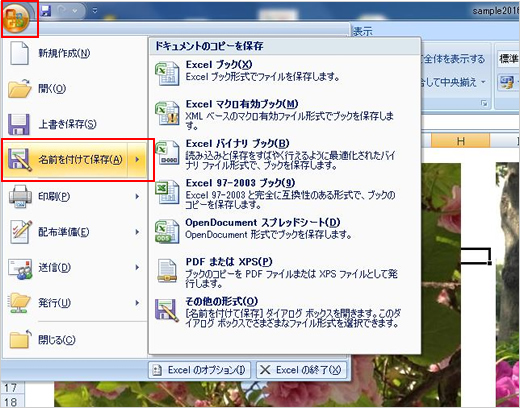The height and width of the screenshot is (408, 520).
Task: Expand the 発行(U) submenu arrow
Action: click(137, 303)
